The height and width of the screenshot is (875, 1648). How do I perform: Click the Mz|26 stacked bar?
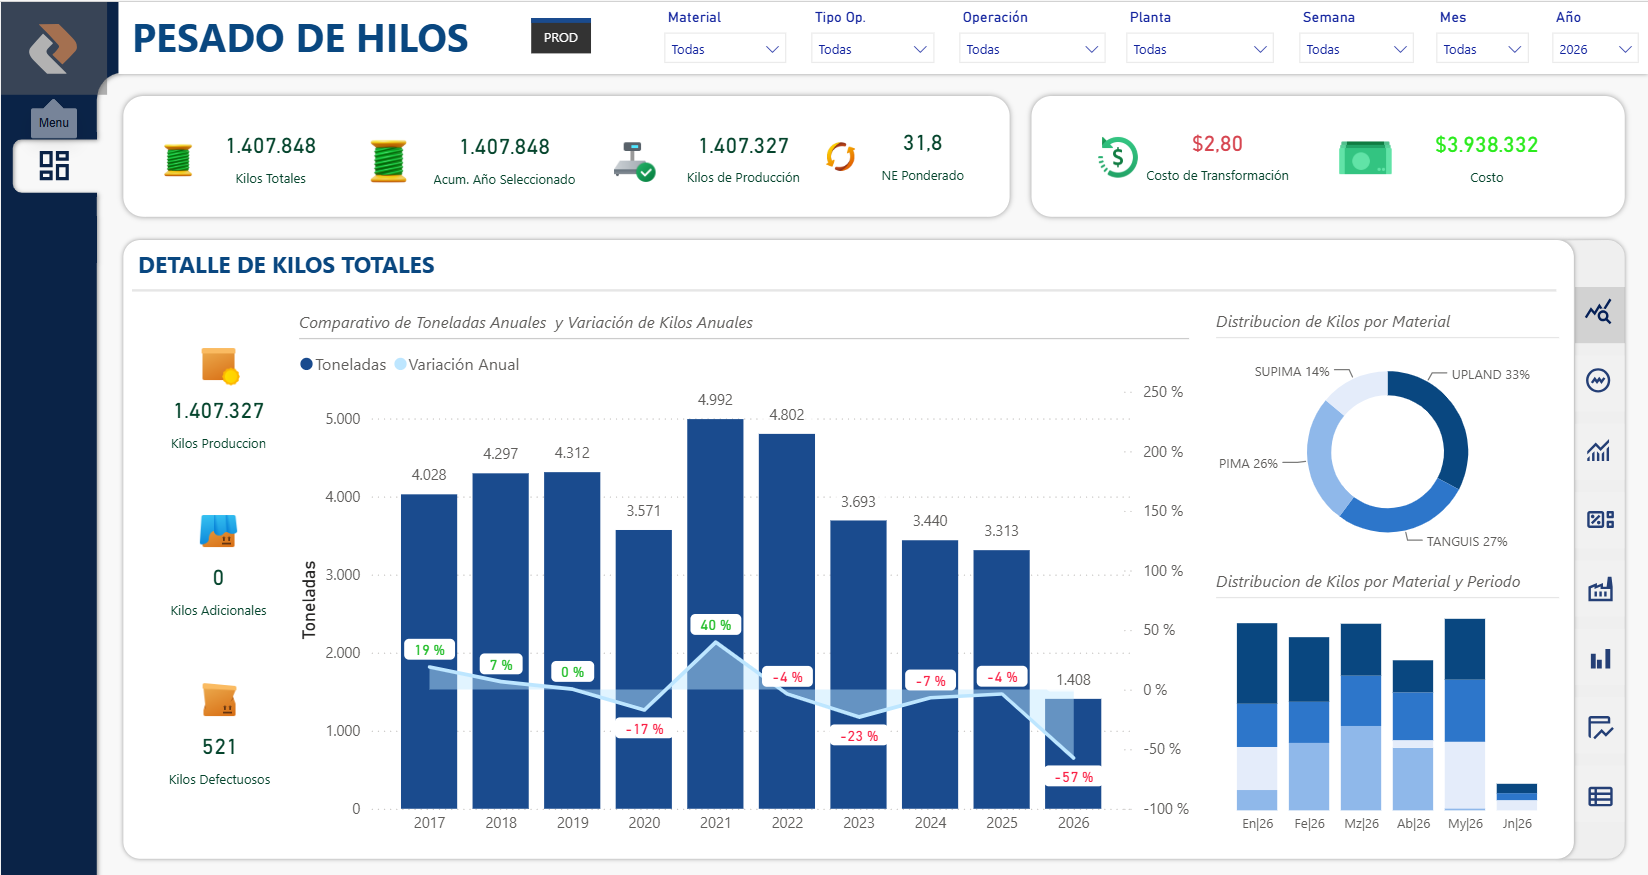pos(1361,716)
